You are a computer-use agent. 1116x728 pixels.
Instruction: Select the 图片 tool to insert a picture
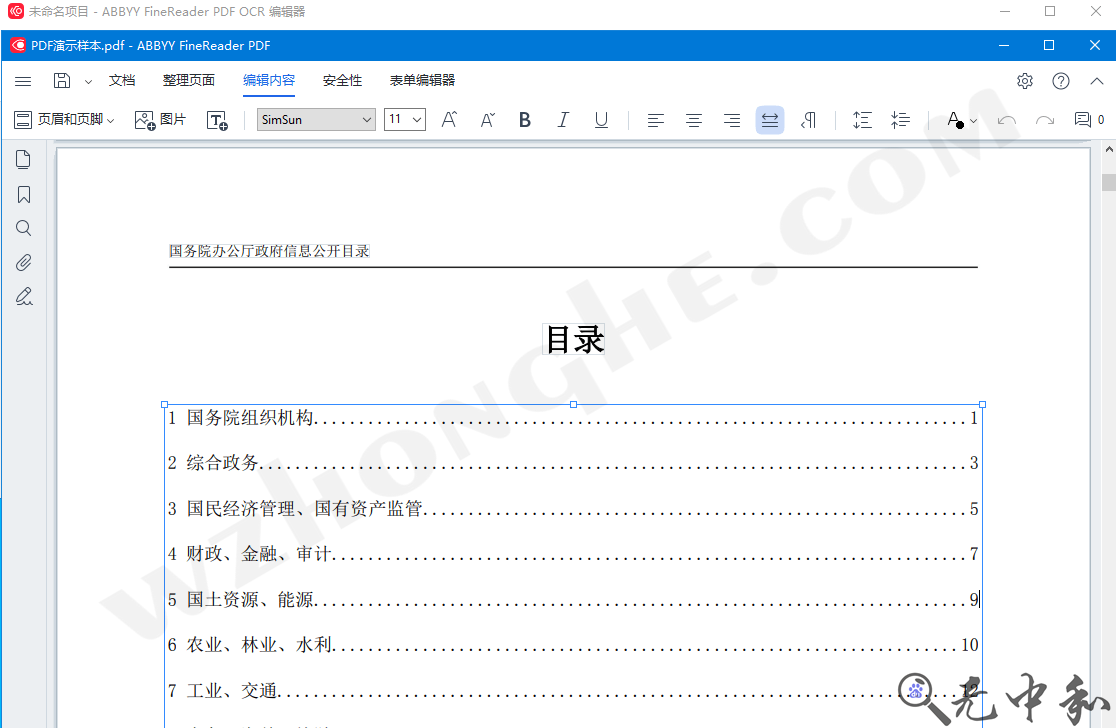[160, 119]
